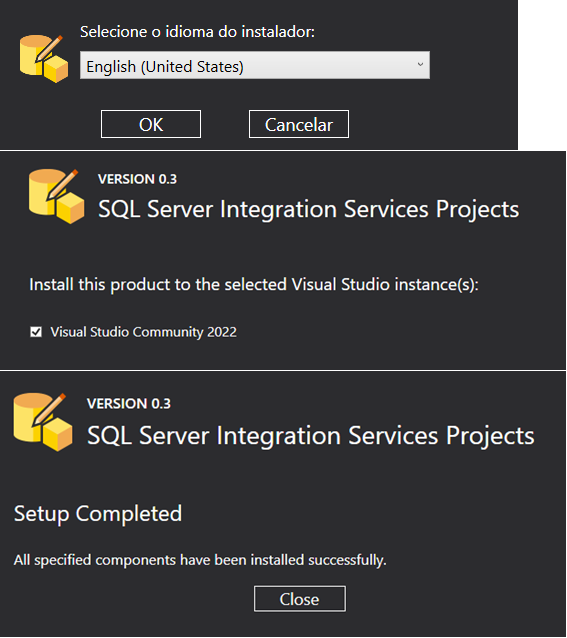
Task: Click the Visual Studio Community 2022 label text
Action: [143, 332]
